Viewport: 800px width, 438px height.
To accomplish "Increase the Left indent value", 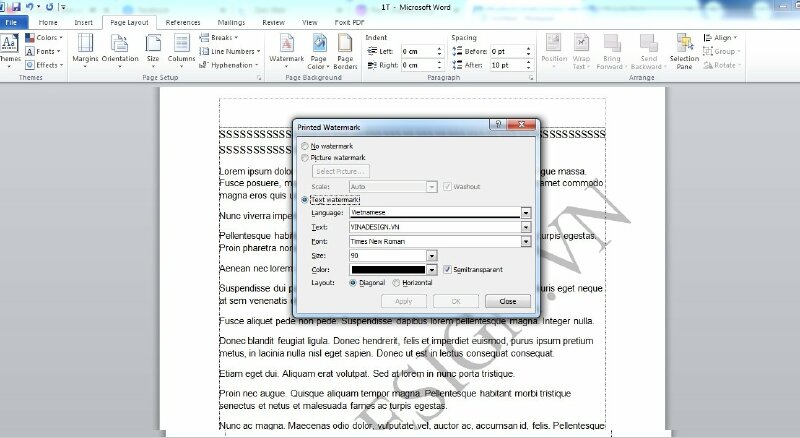I will 439,48.
